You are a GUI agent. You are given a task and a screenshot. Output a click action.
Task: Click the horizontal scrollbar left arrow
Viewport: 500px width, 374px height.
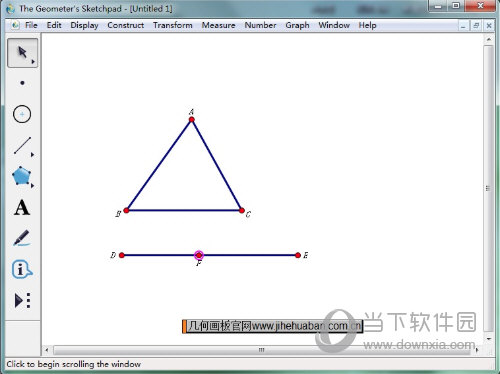pyautogui.click(x=47, y=350)
